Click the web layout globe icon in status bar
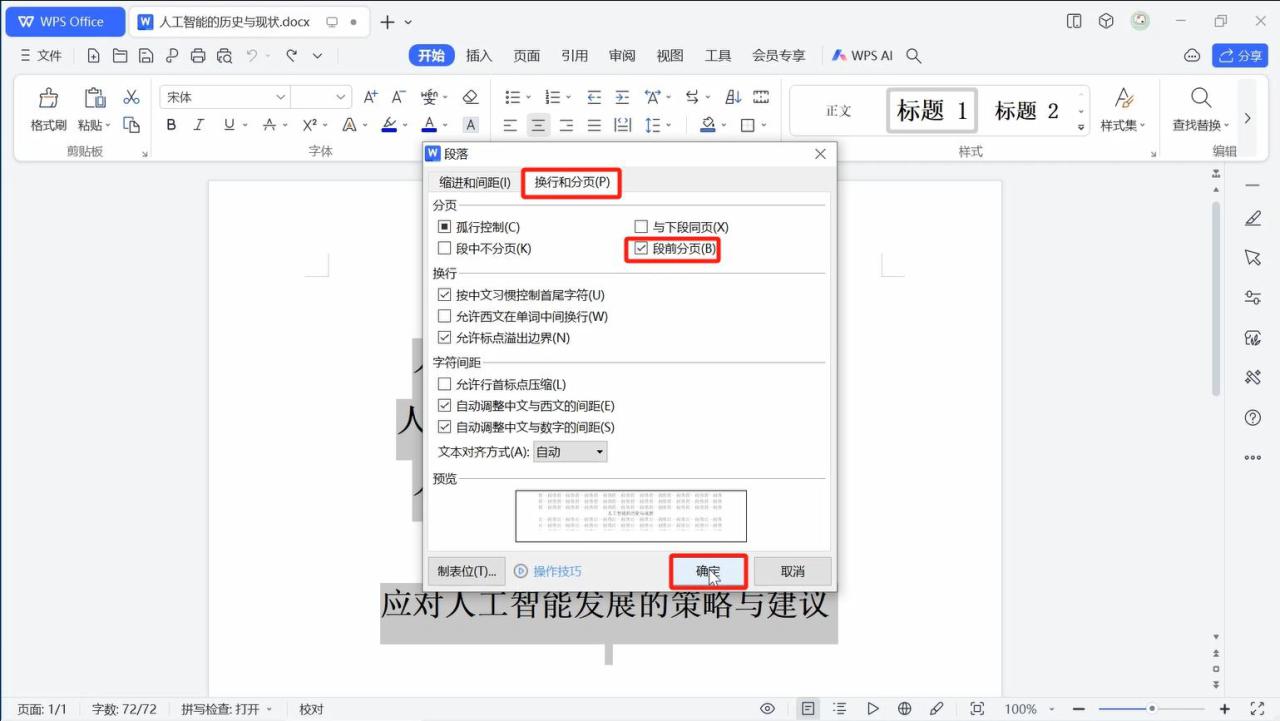Screen dimensions: 1280x721 coord(905,709)
